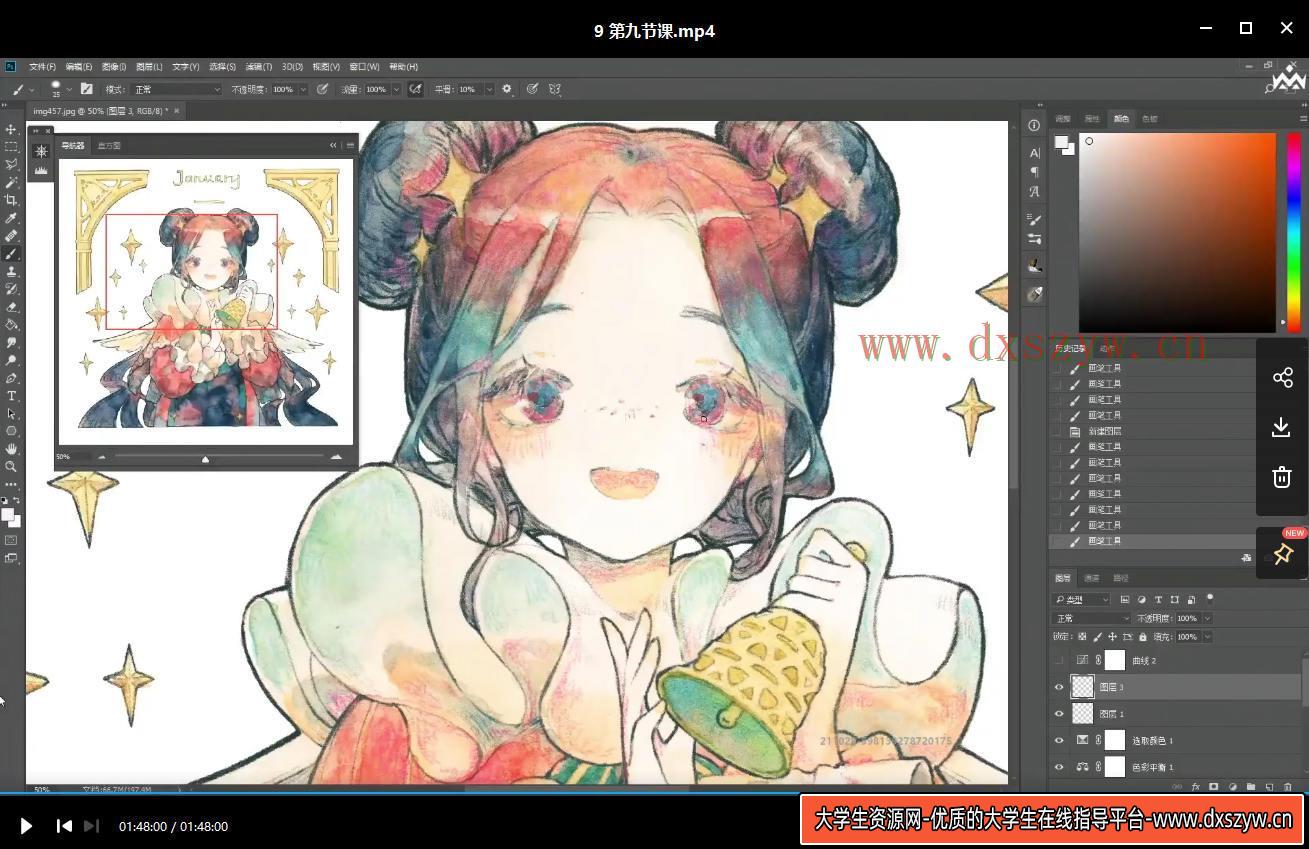Open brush settings panel in options bar
Image resolution: width=1309 pixels, height=849 pixels.
87,89
